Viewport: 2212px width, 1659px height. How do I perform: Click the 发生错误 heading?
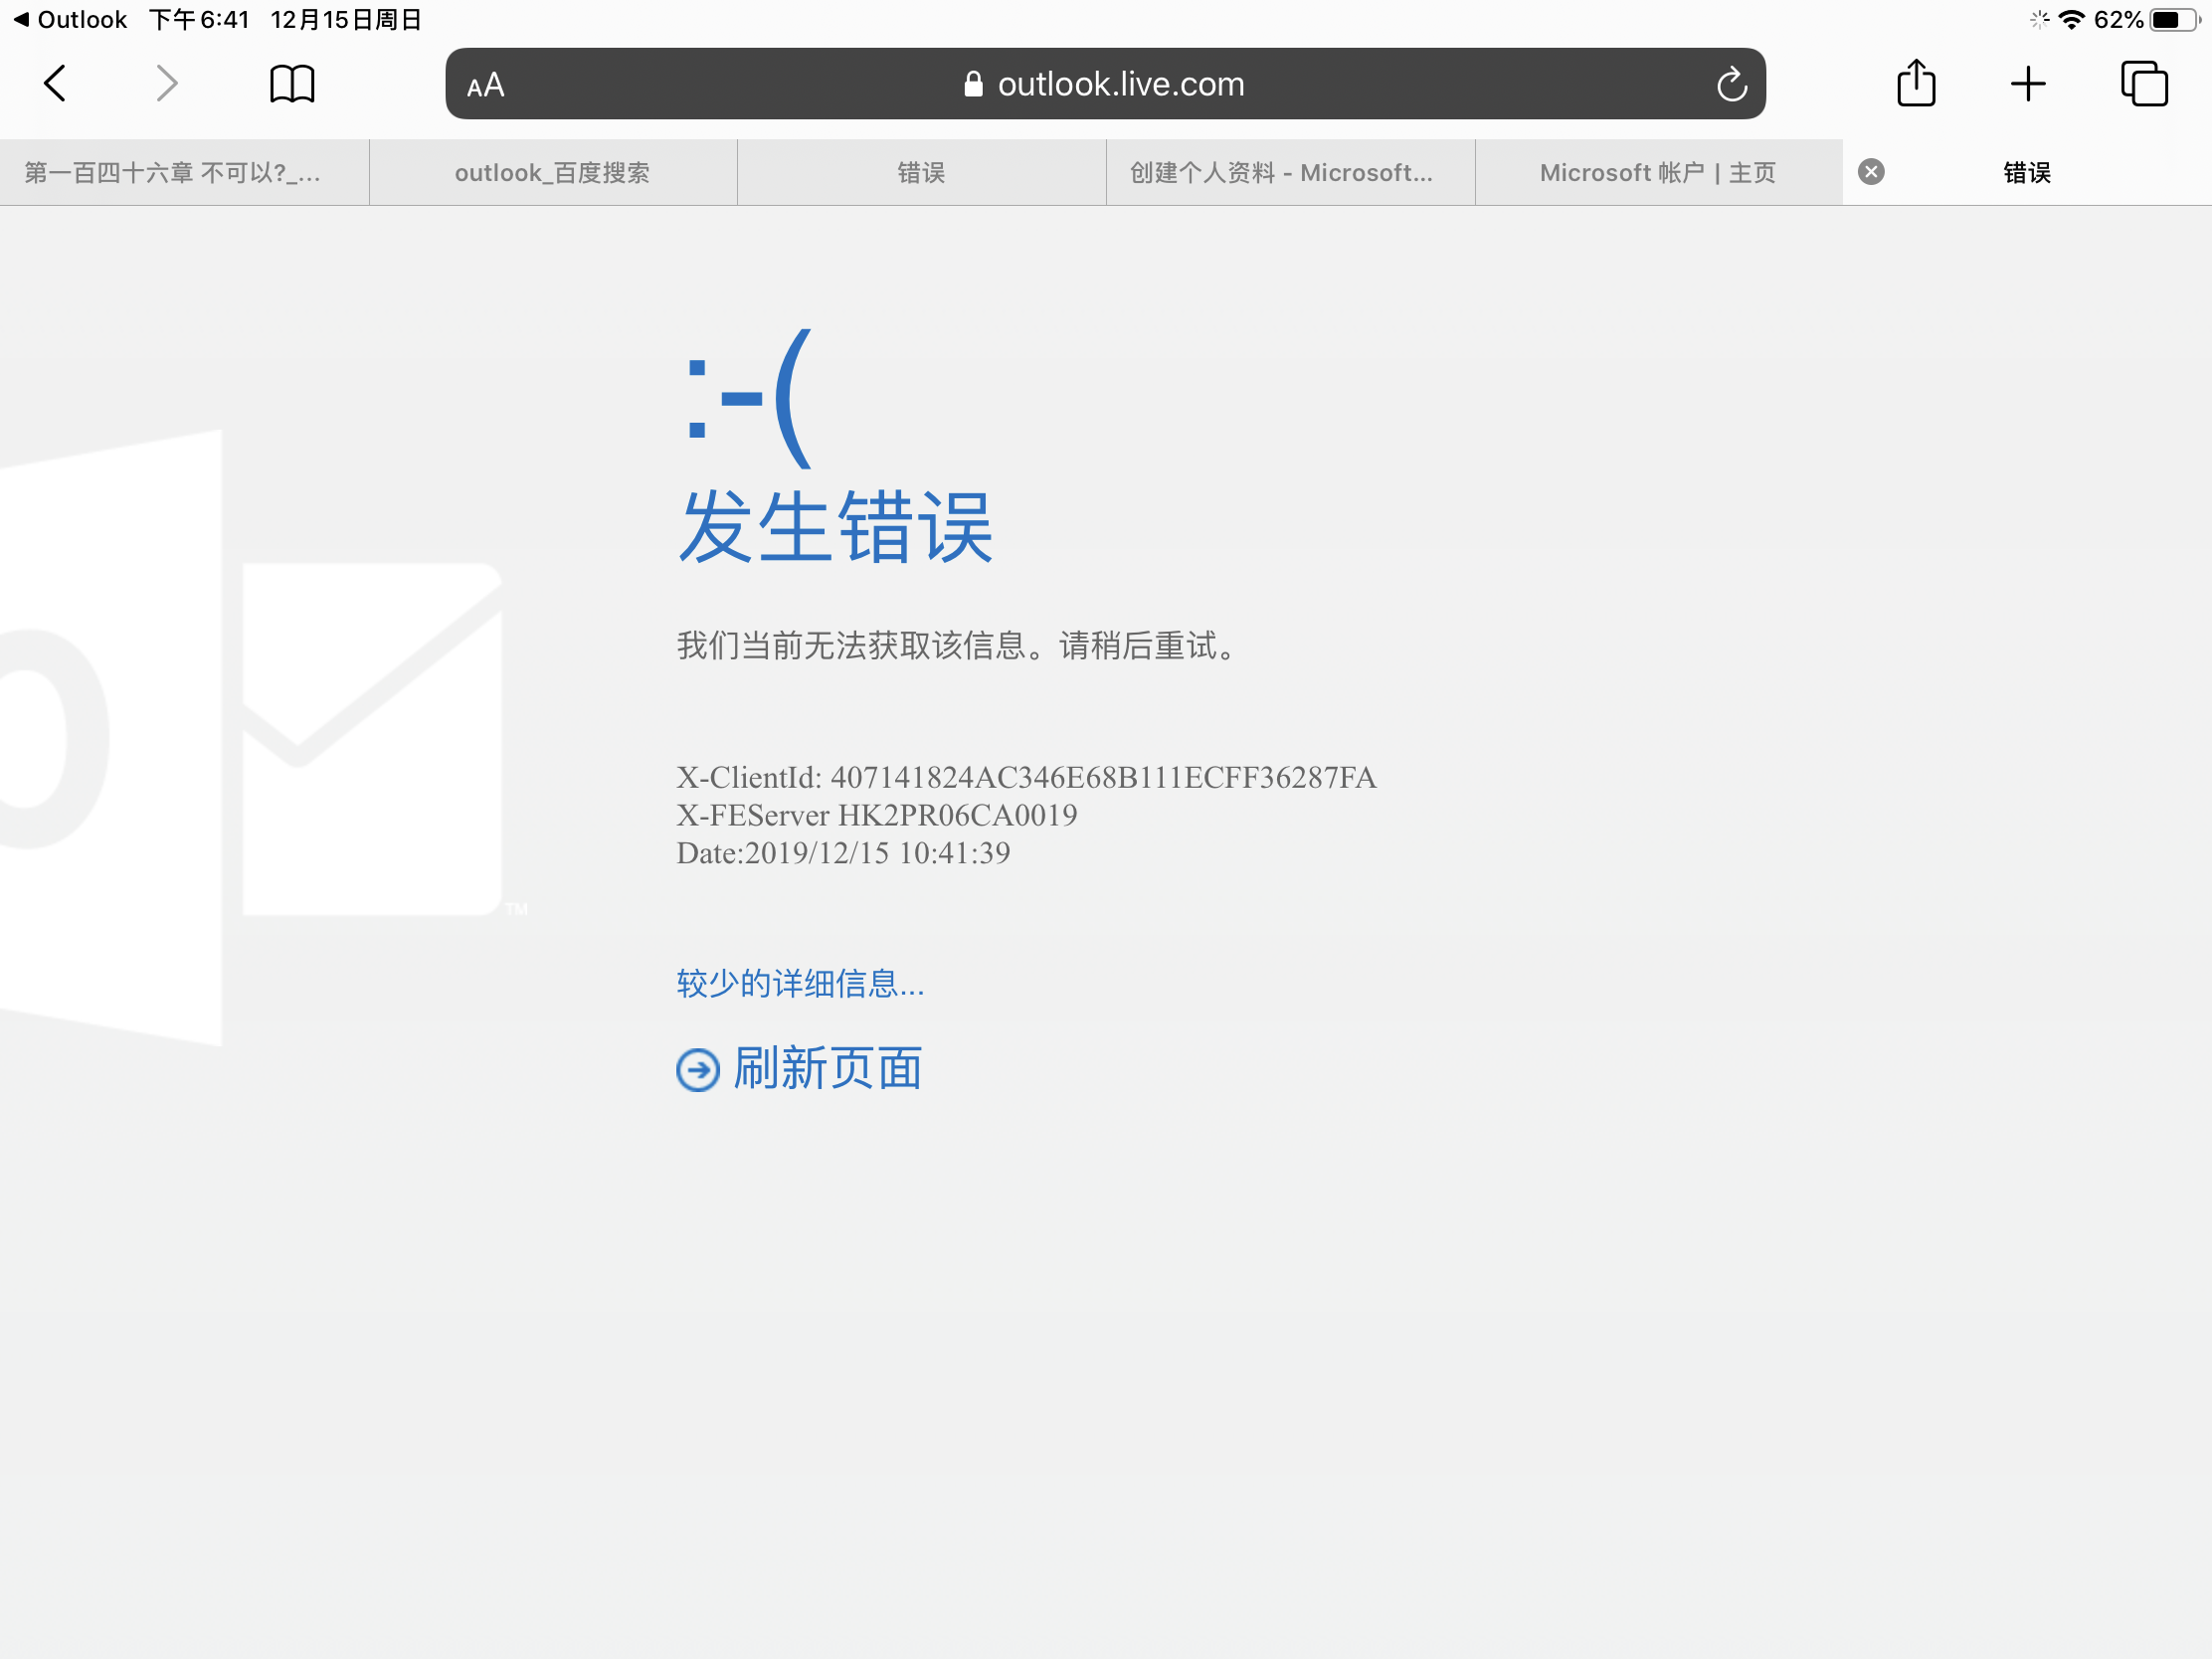coord(835,526)
